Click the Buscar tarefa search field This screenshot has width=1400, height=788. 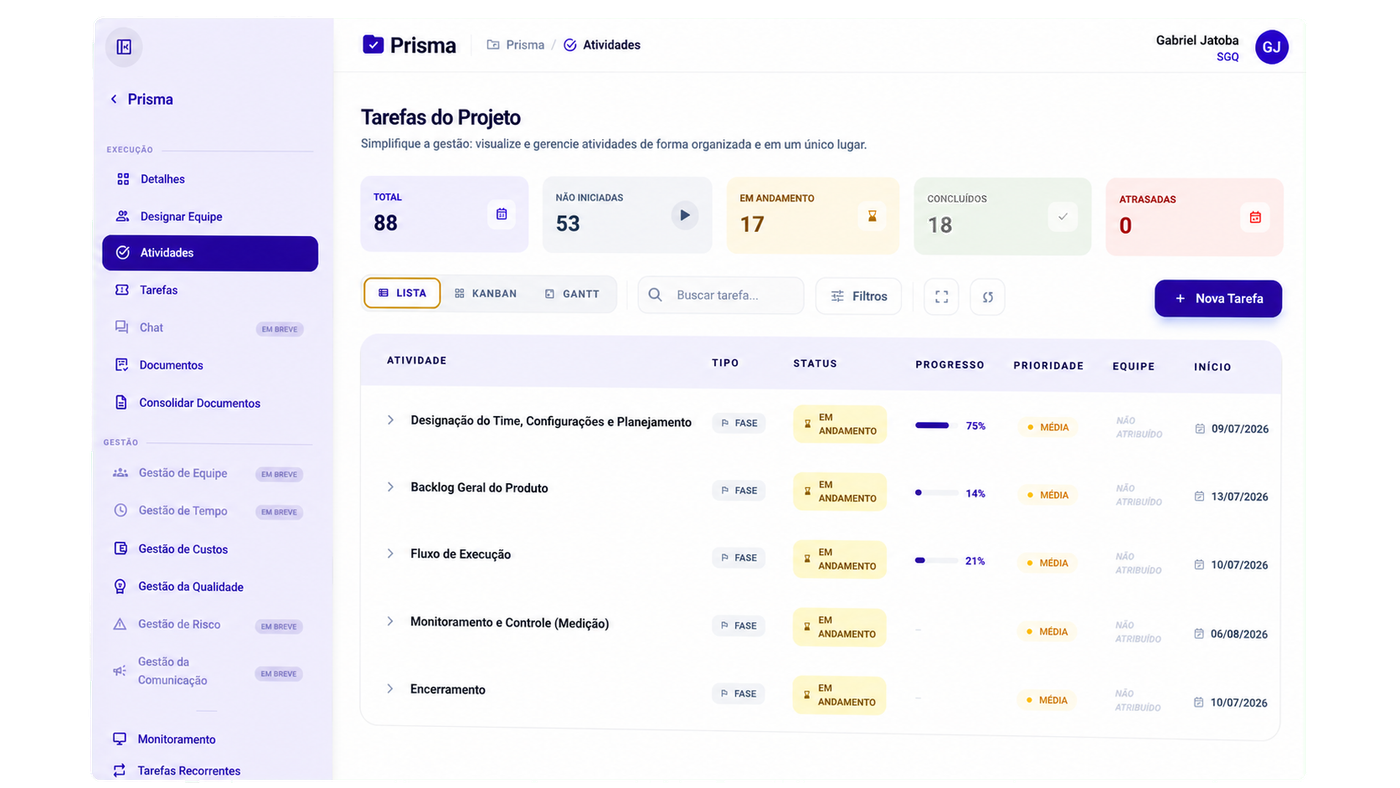pyautogui.click(x=721, y=295)
